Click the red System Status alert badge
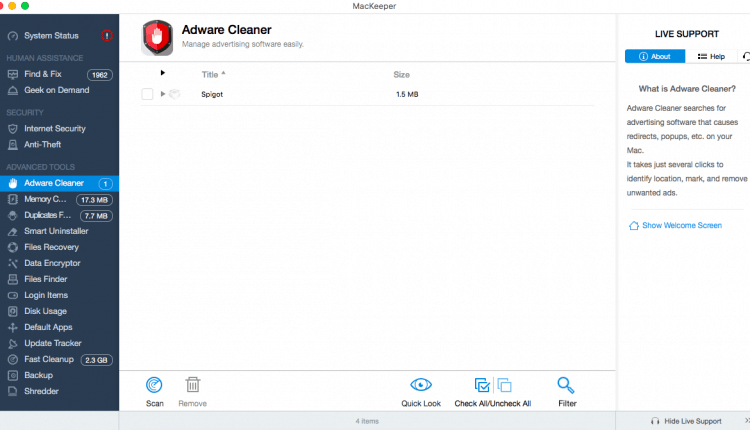This screenshot has width=750, height=430. (x=107, y=36)
